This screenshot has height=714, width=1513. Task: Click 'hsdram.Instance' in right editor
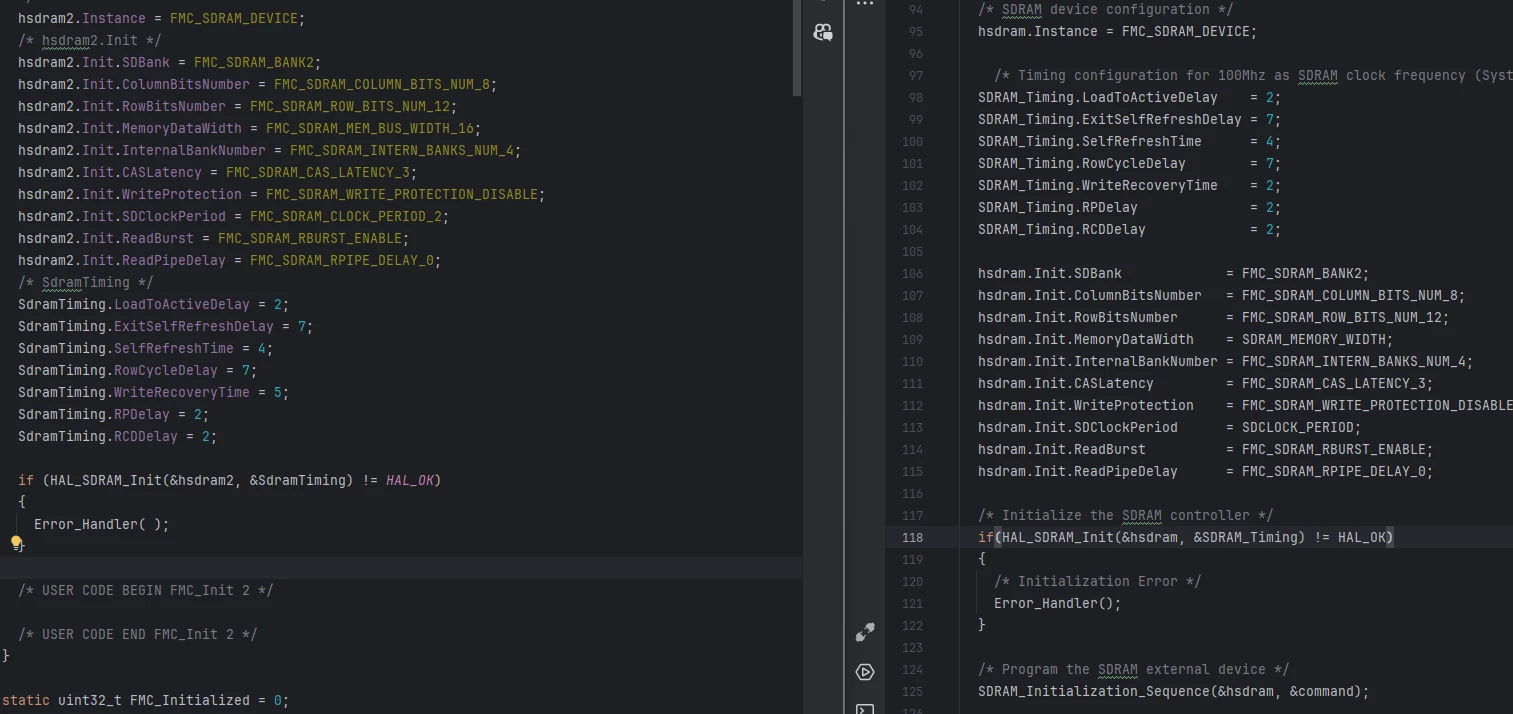pyautogui.click(x=1038, y=31)
